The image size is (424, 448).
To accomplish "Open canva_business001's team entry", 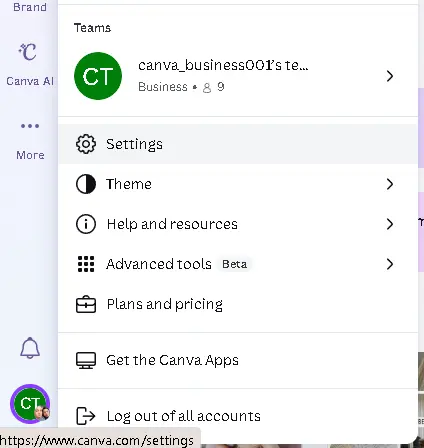I will coord(238,76).
